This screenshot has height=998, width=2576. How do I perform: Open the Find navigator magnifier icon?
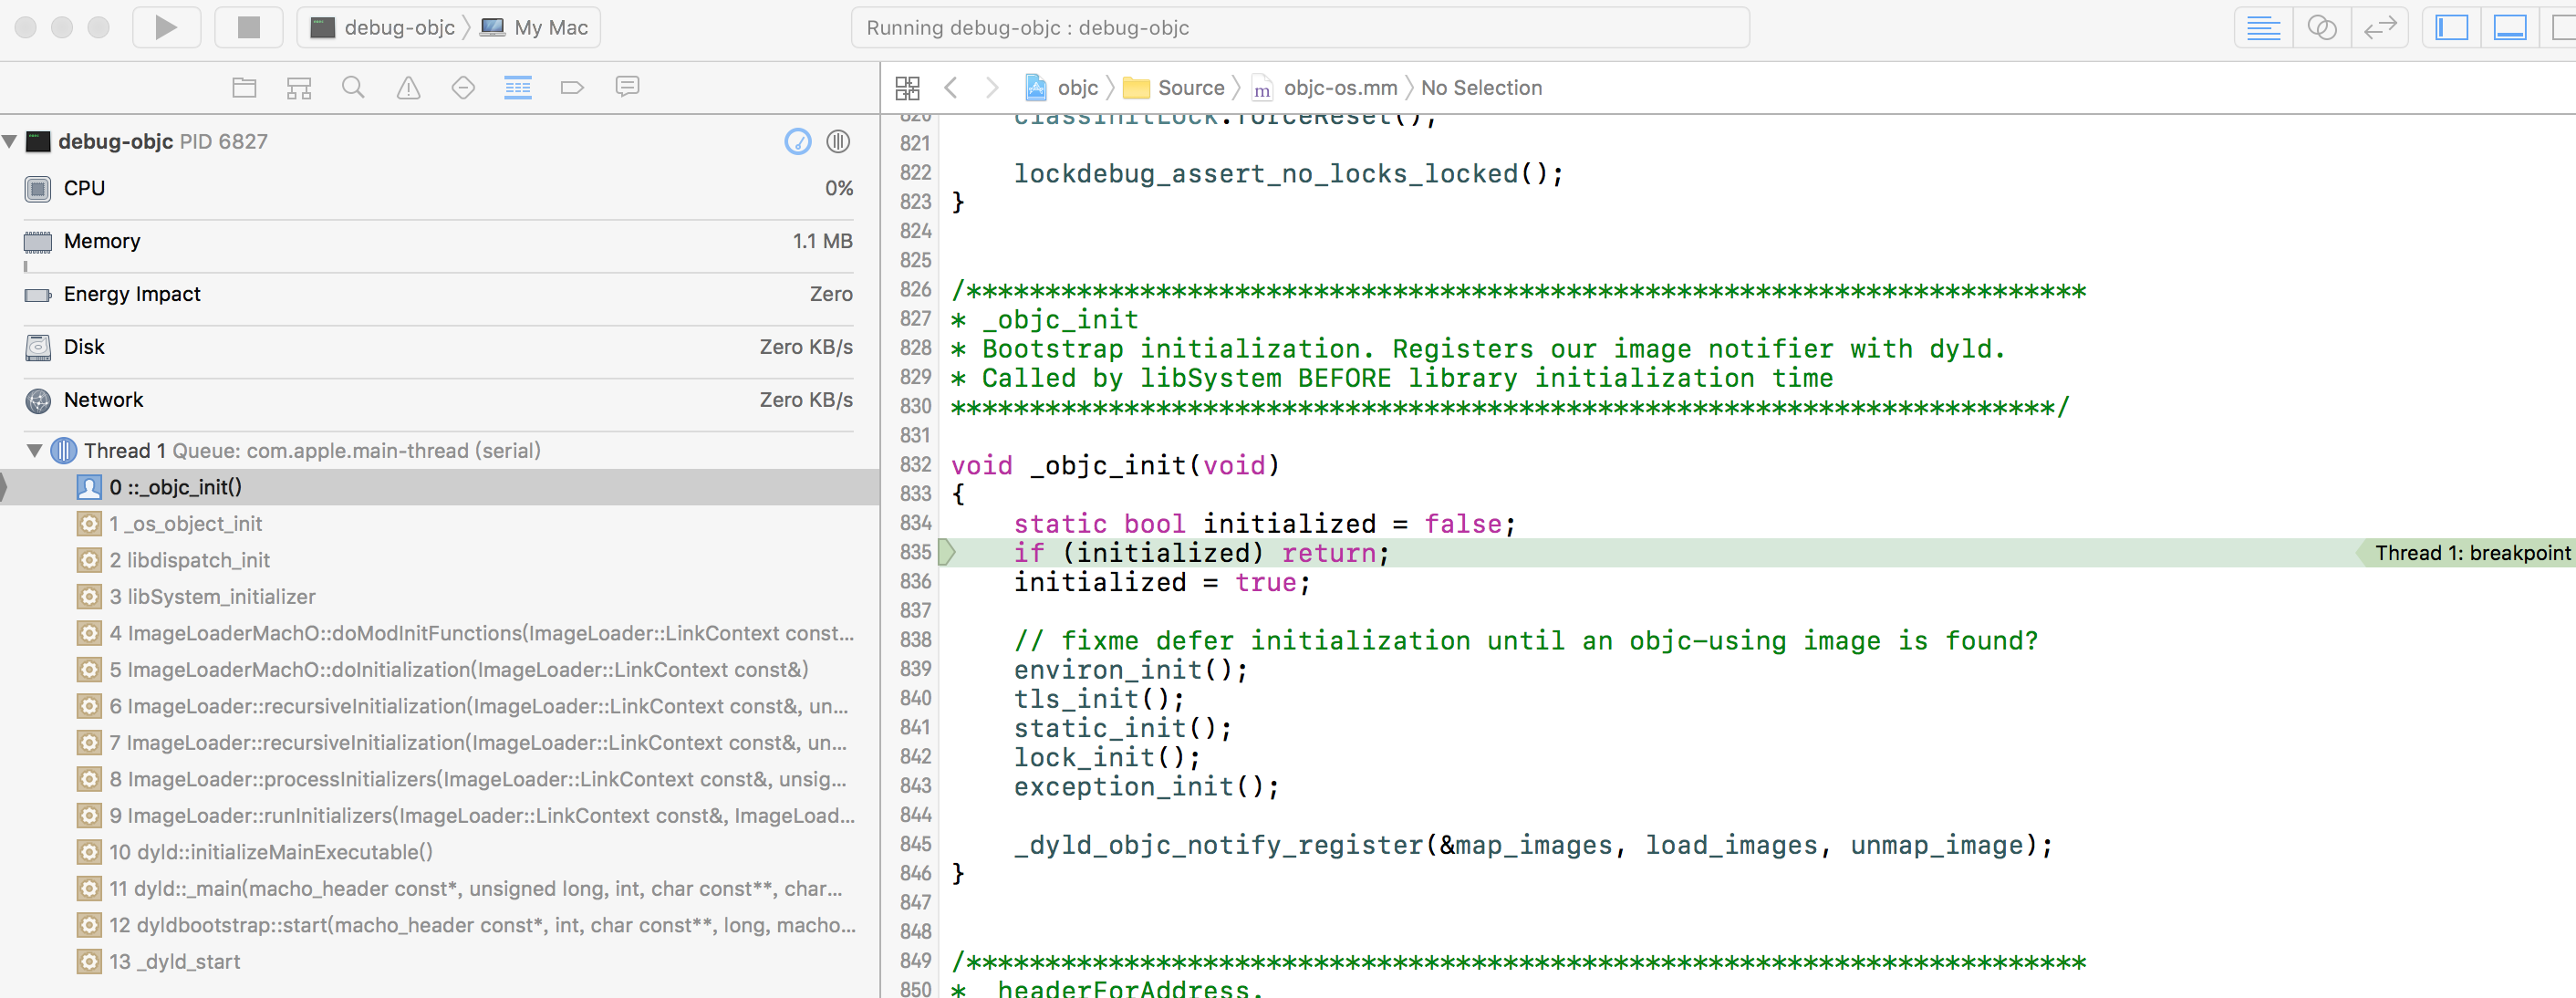[x=353, y=88]
